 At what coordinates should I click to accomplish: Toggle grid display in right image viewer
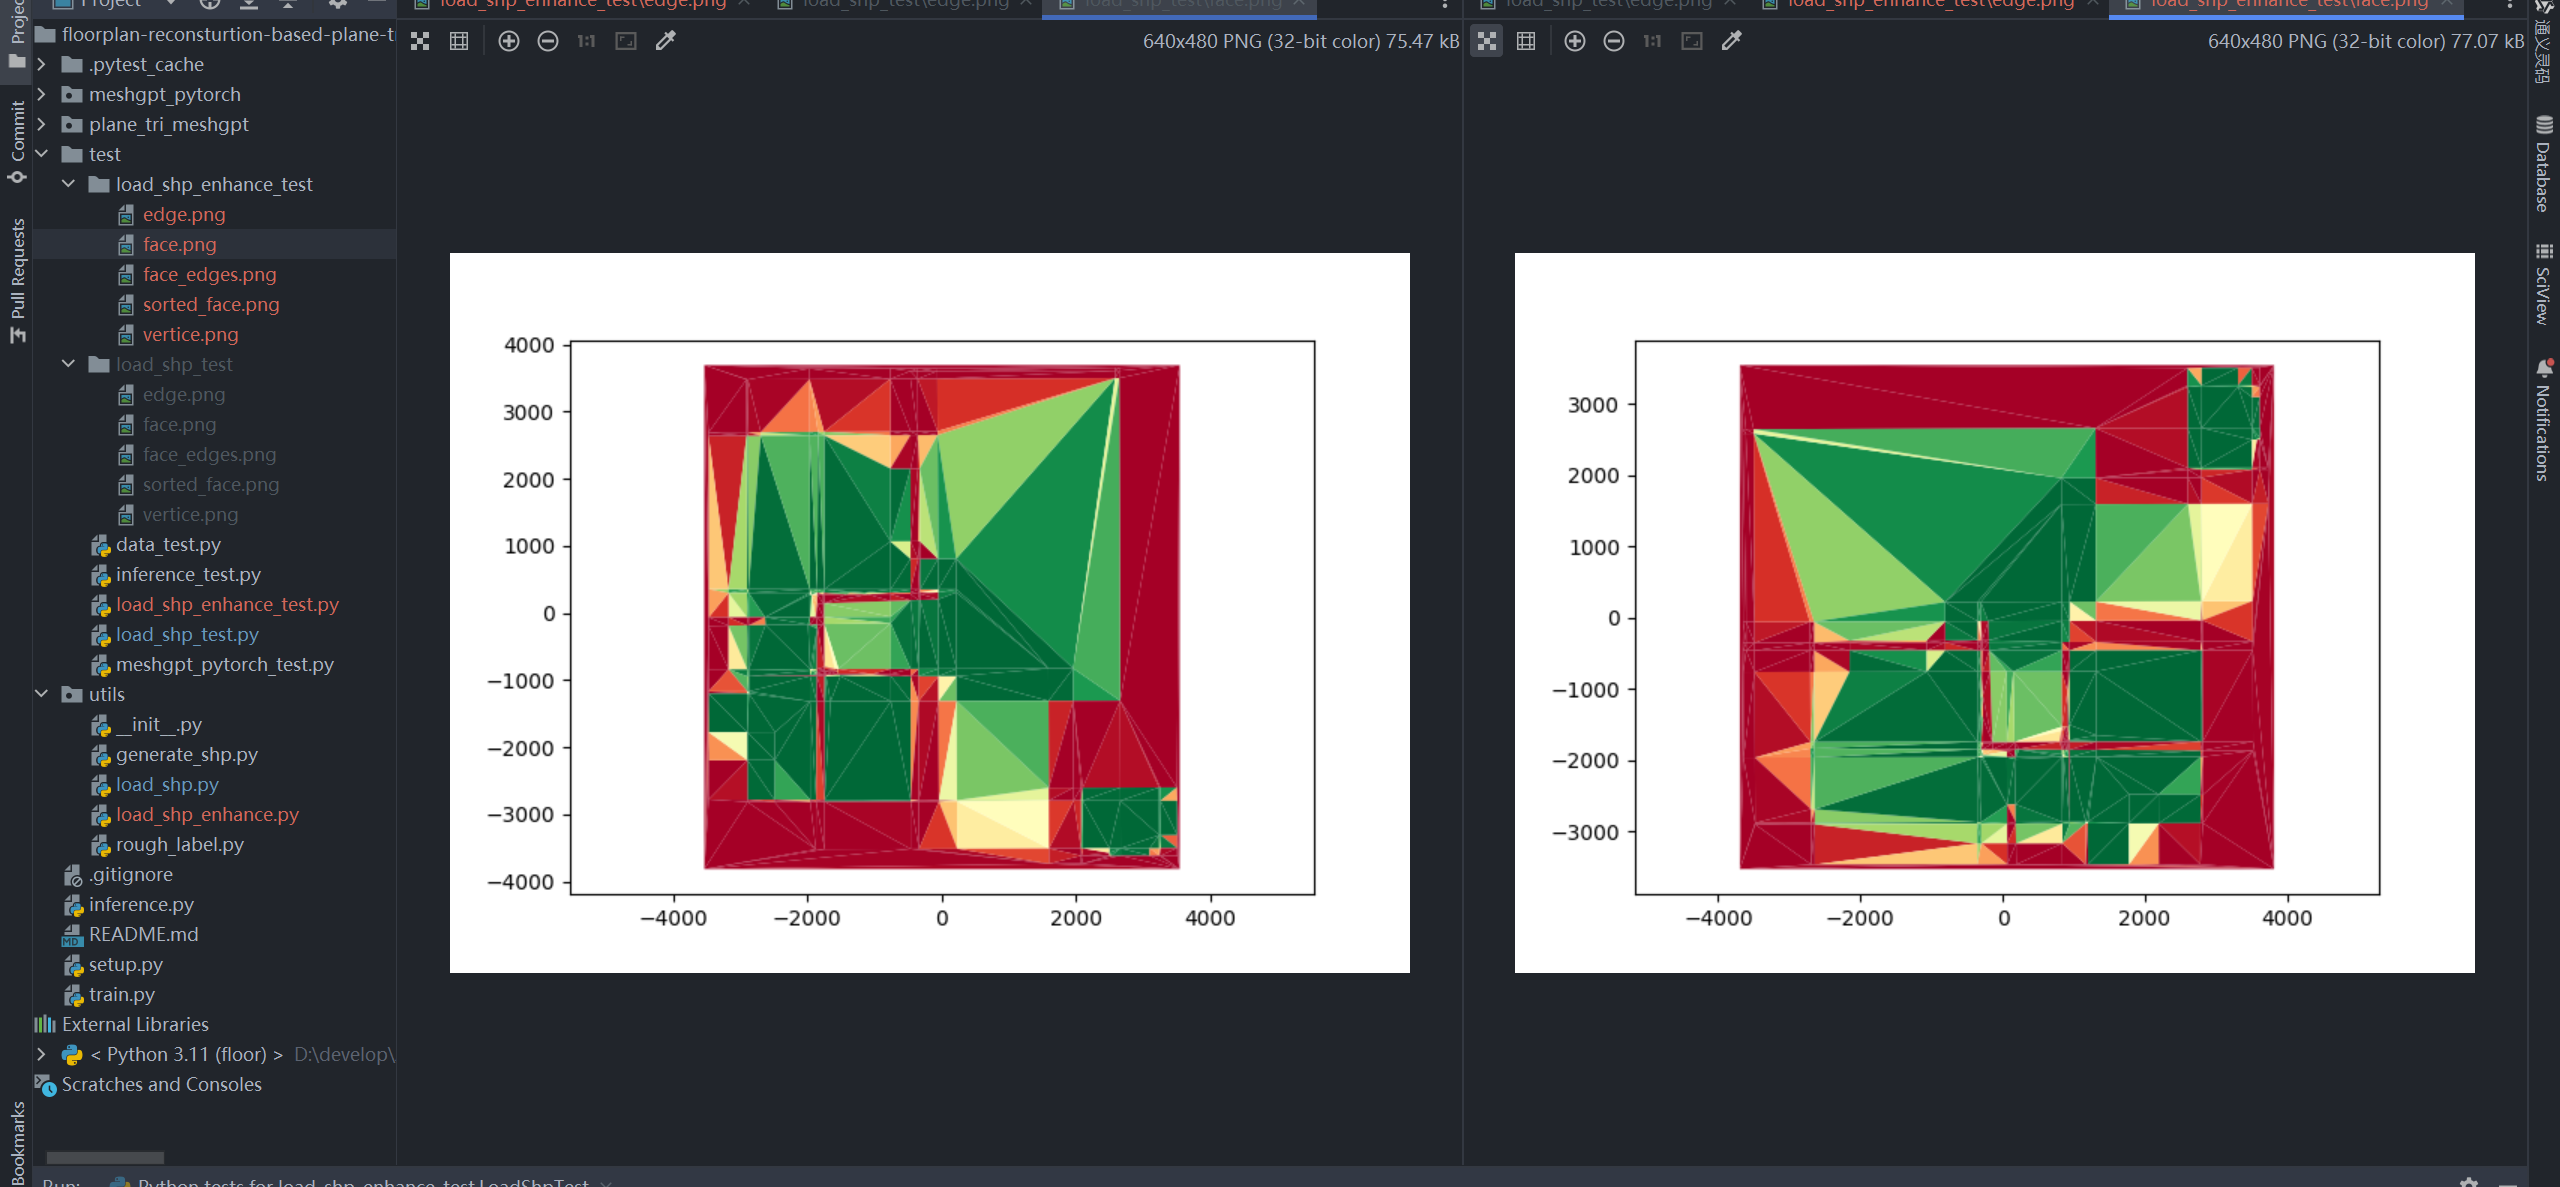point(1526,41)
